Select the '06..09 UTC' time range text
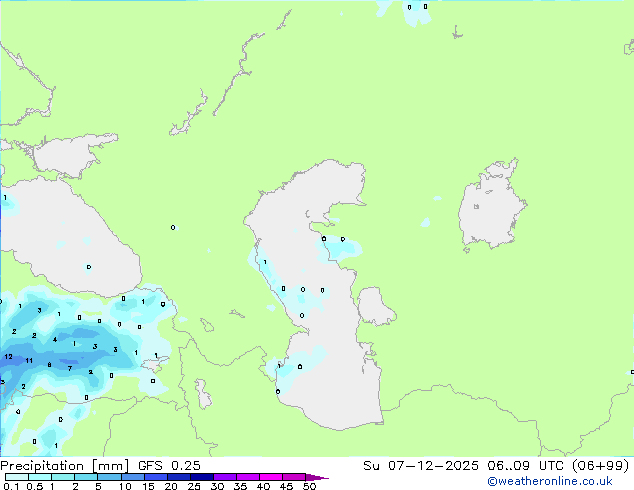Viewport: 634px width, 490px height. tap(525, 466)
